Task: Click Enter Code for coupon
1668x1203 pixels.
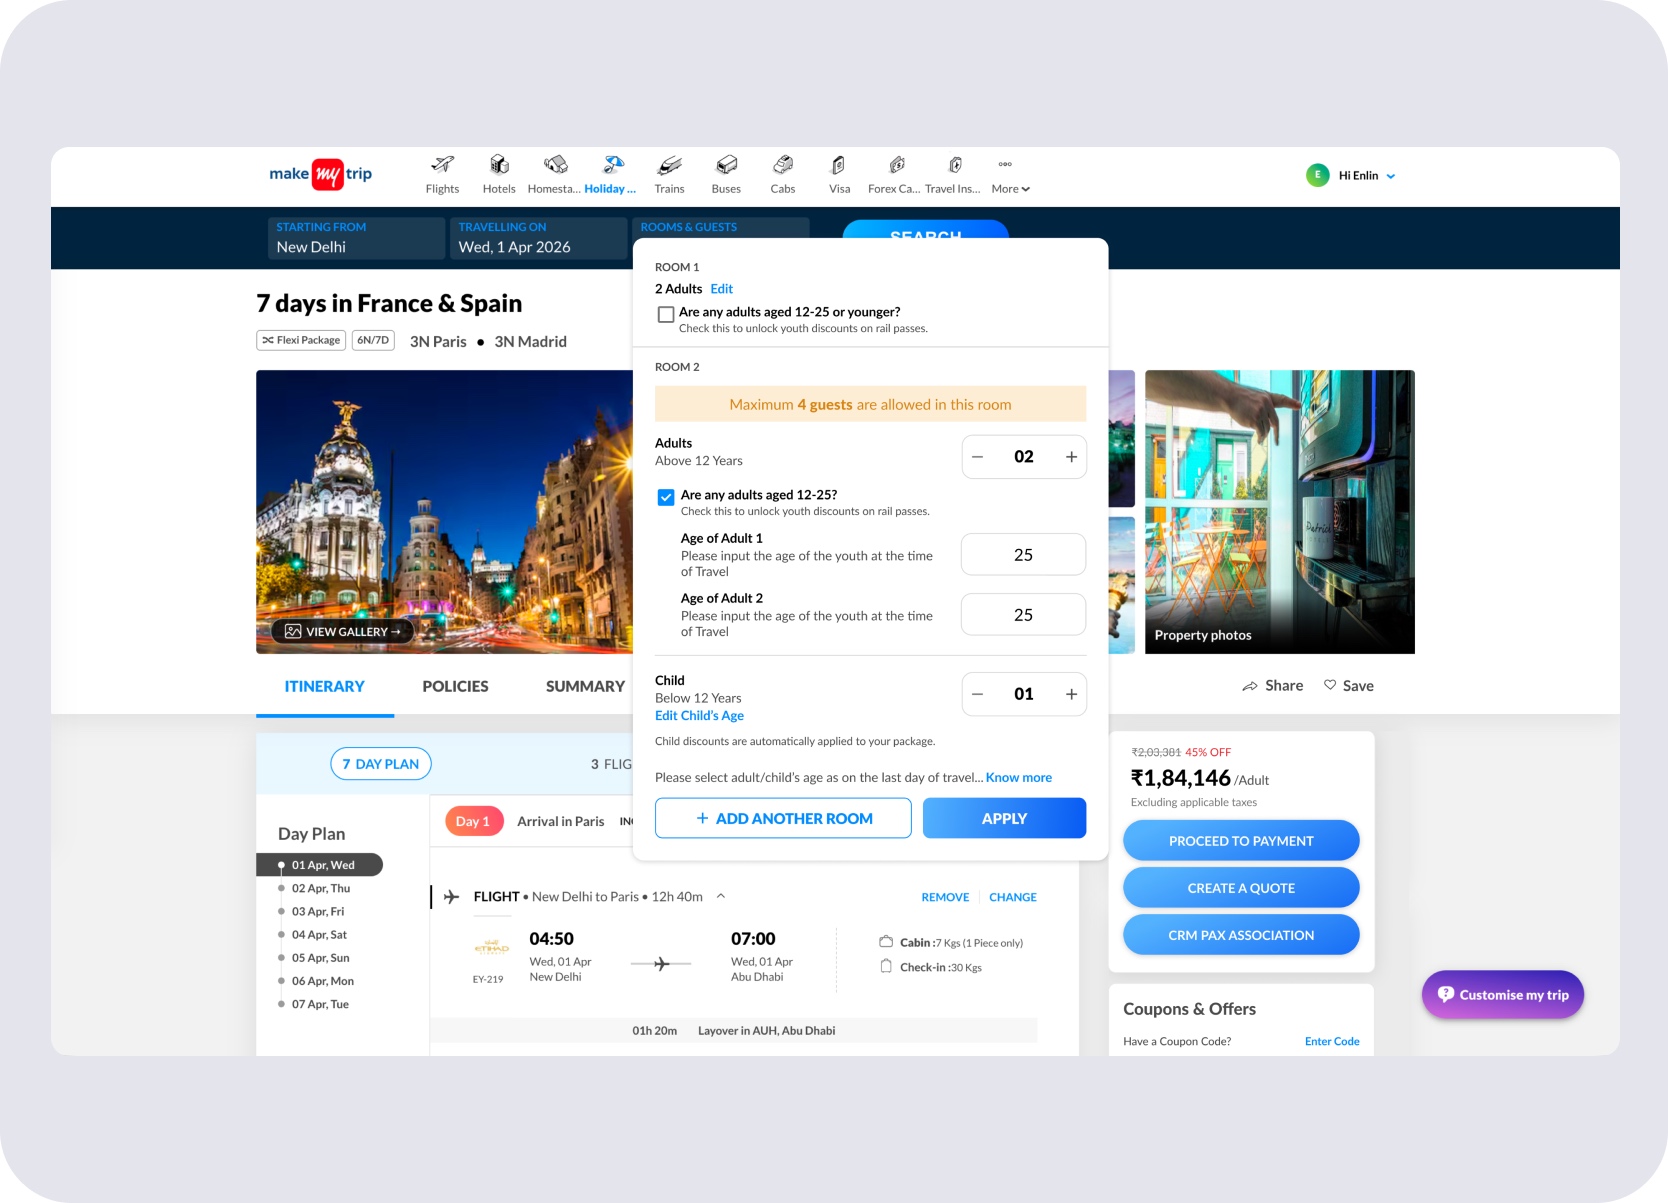Action: point(1332,1042)
